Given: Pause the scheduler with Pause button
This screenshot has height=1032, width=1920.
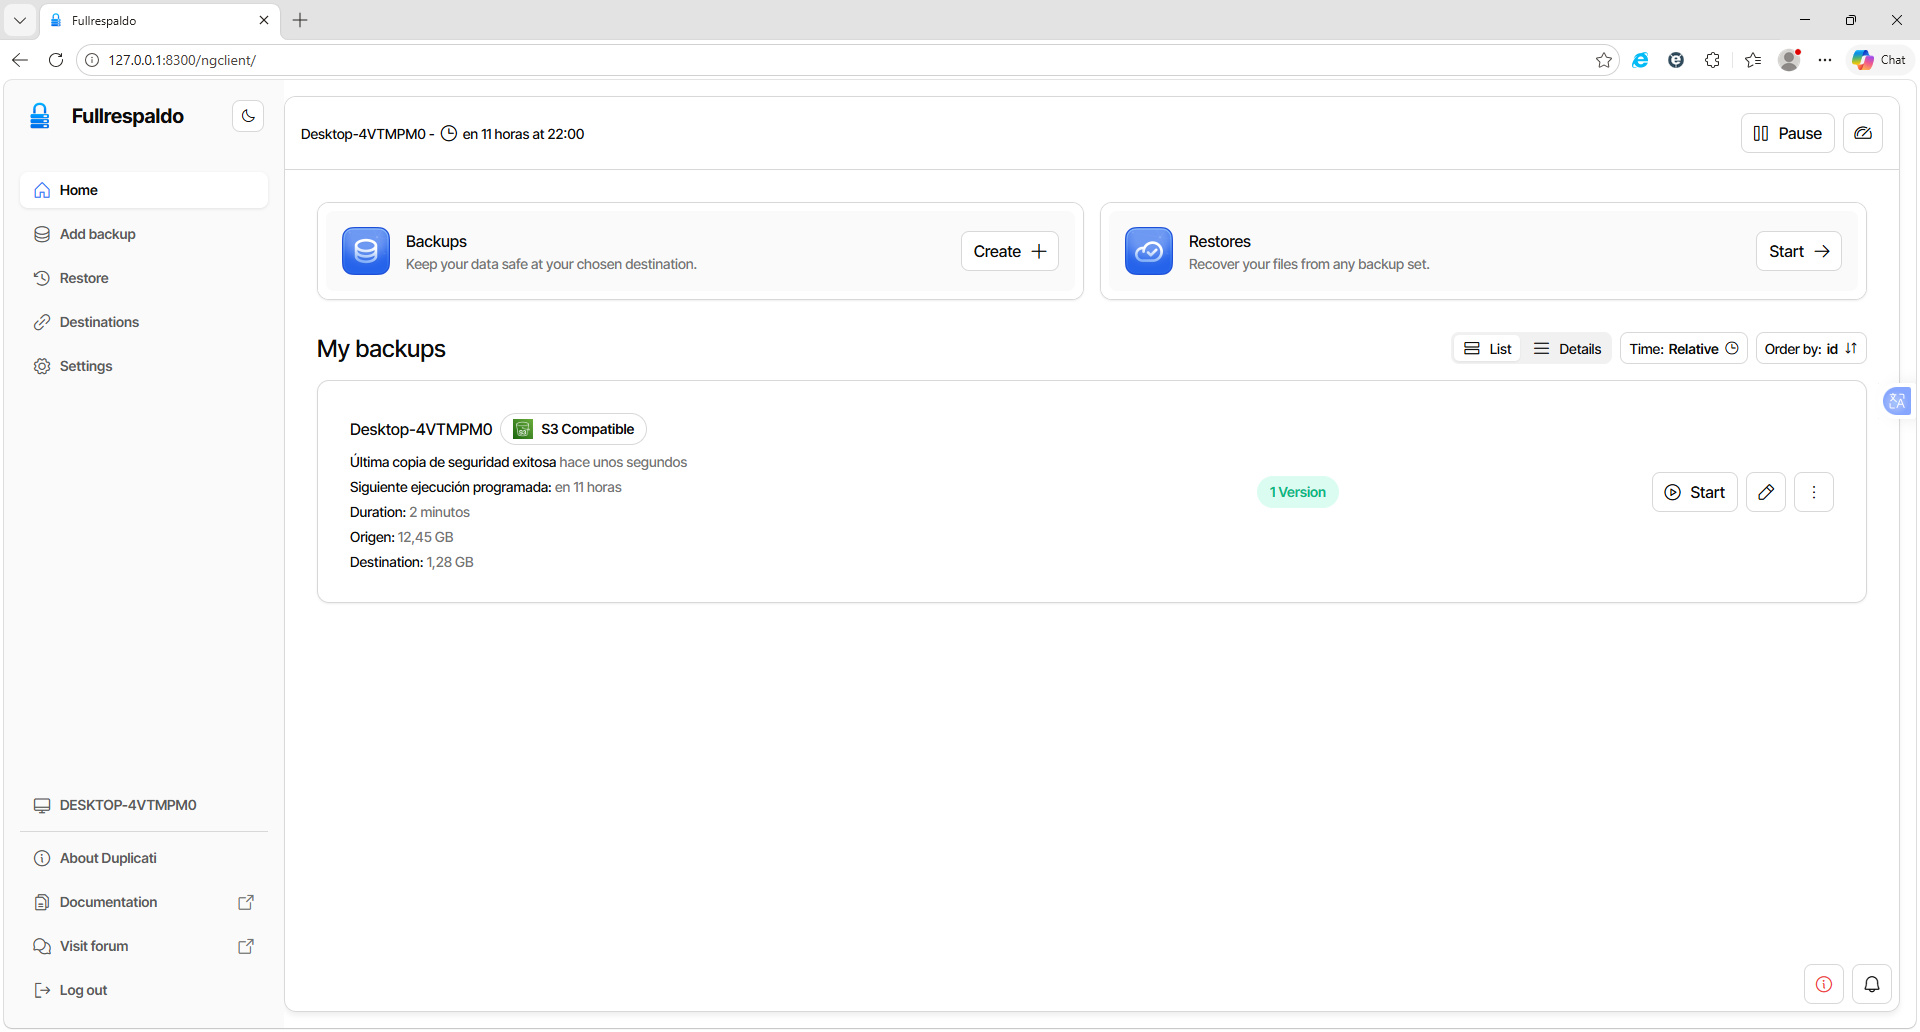Looking at the screenshot, I should click(1788, 133).
